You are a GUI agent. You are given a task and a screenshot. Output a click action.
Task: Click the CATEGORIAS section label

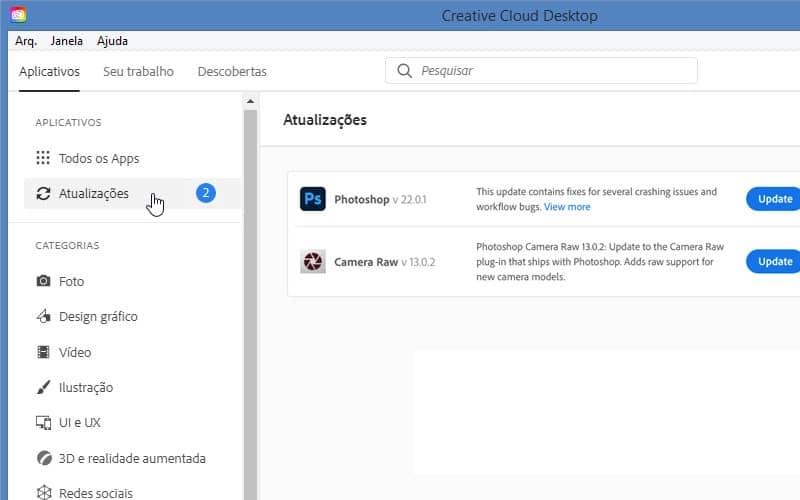(x=67, y=245)
